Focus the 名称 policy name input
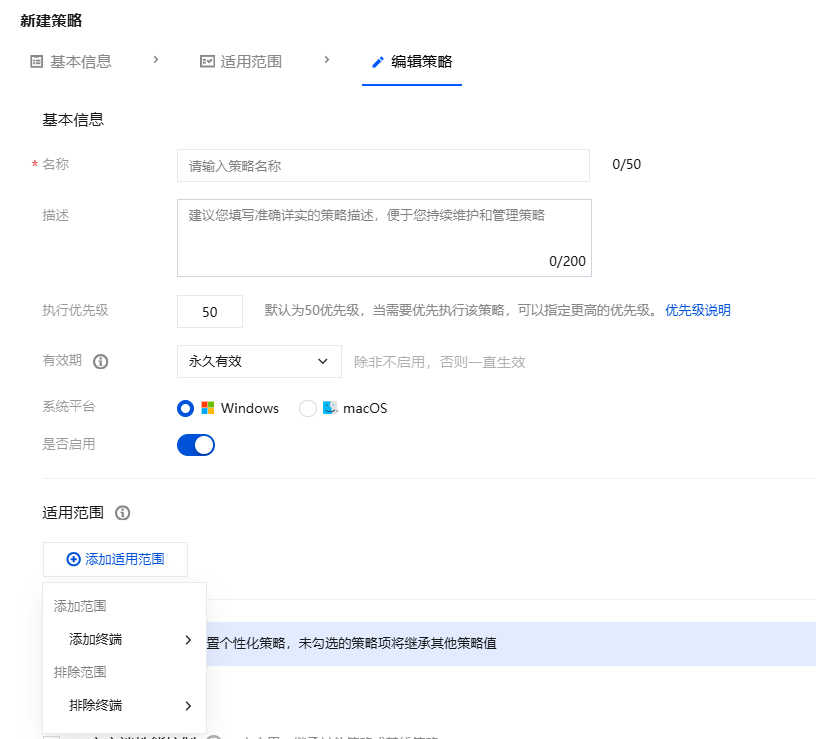This screenshot has height=739, width=816. 383,165
